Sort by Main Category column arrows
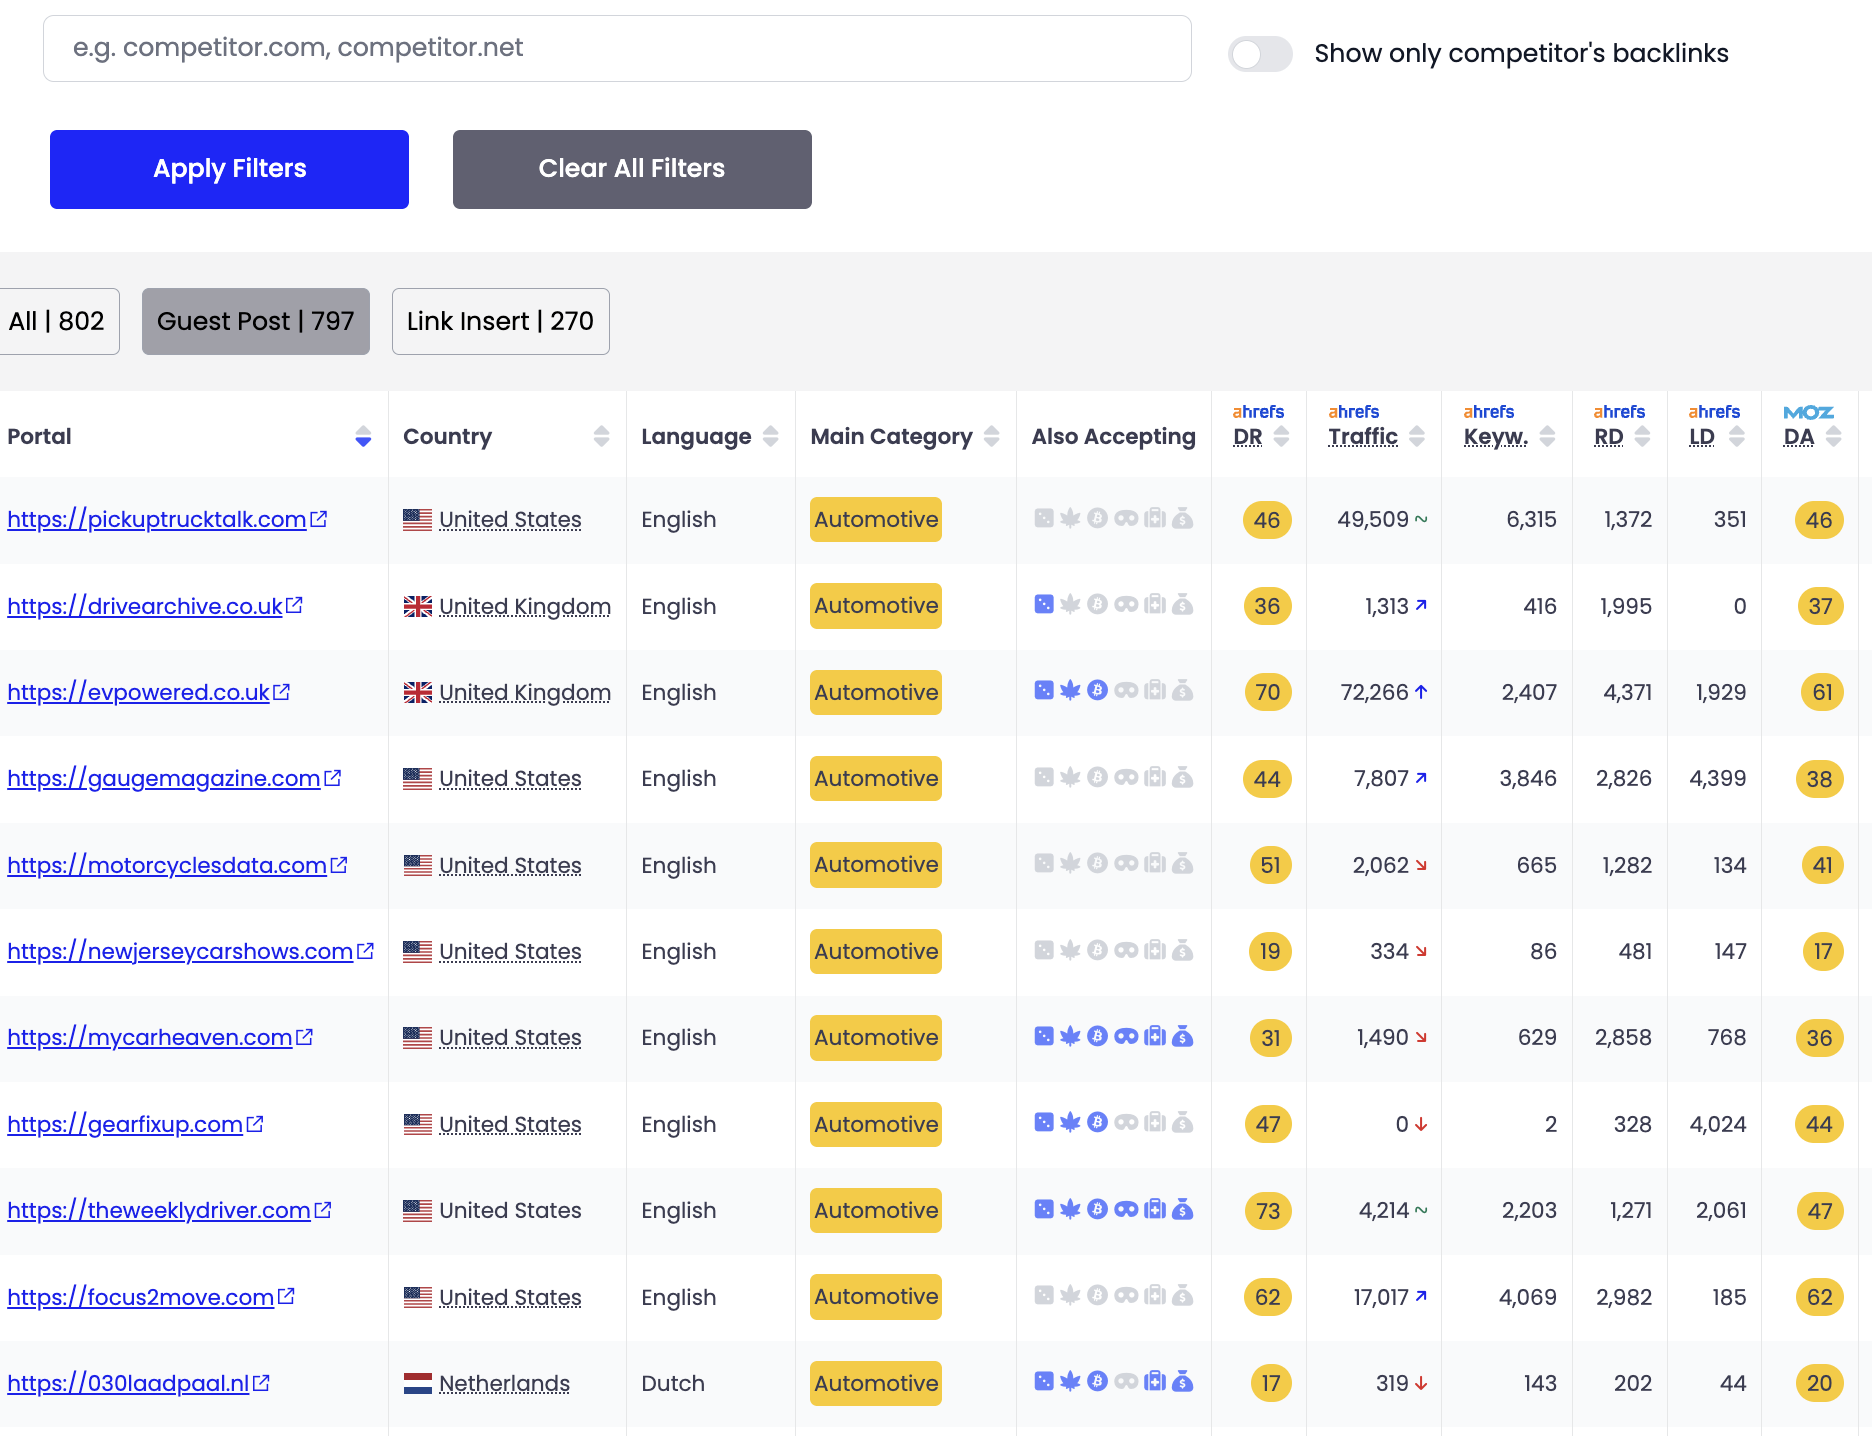The width and height of the screenshot is (1872, 1436). [x=991, y=436]
